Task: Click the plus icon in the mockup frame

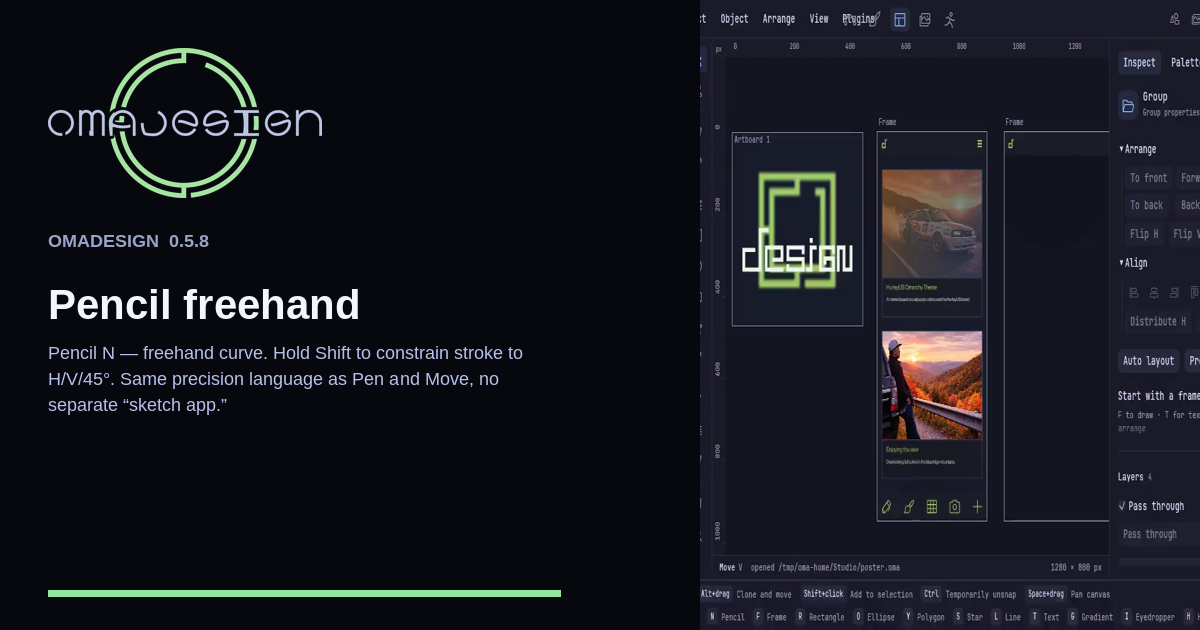Action: (x=978, y=507)
